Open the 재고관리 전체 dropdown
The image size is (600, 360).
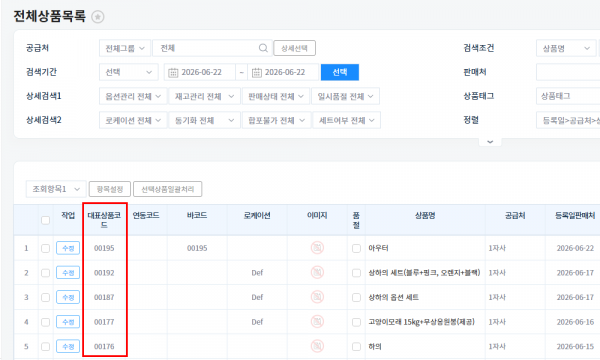tap(204, 96)
